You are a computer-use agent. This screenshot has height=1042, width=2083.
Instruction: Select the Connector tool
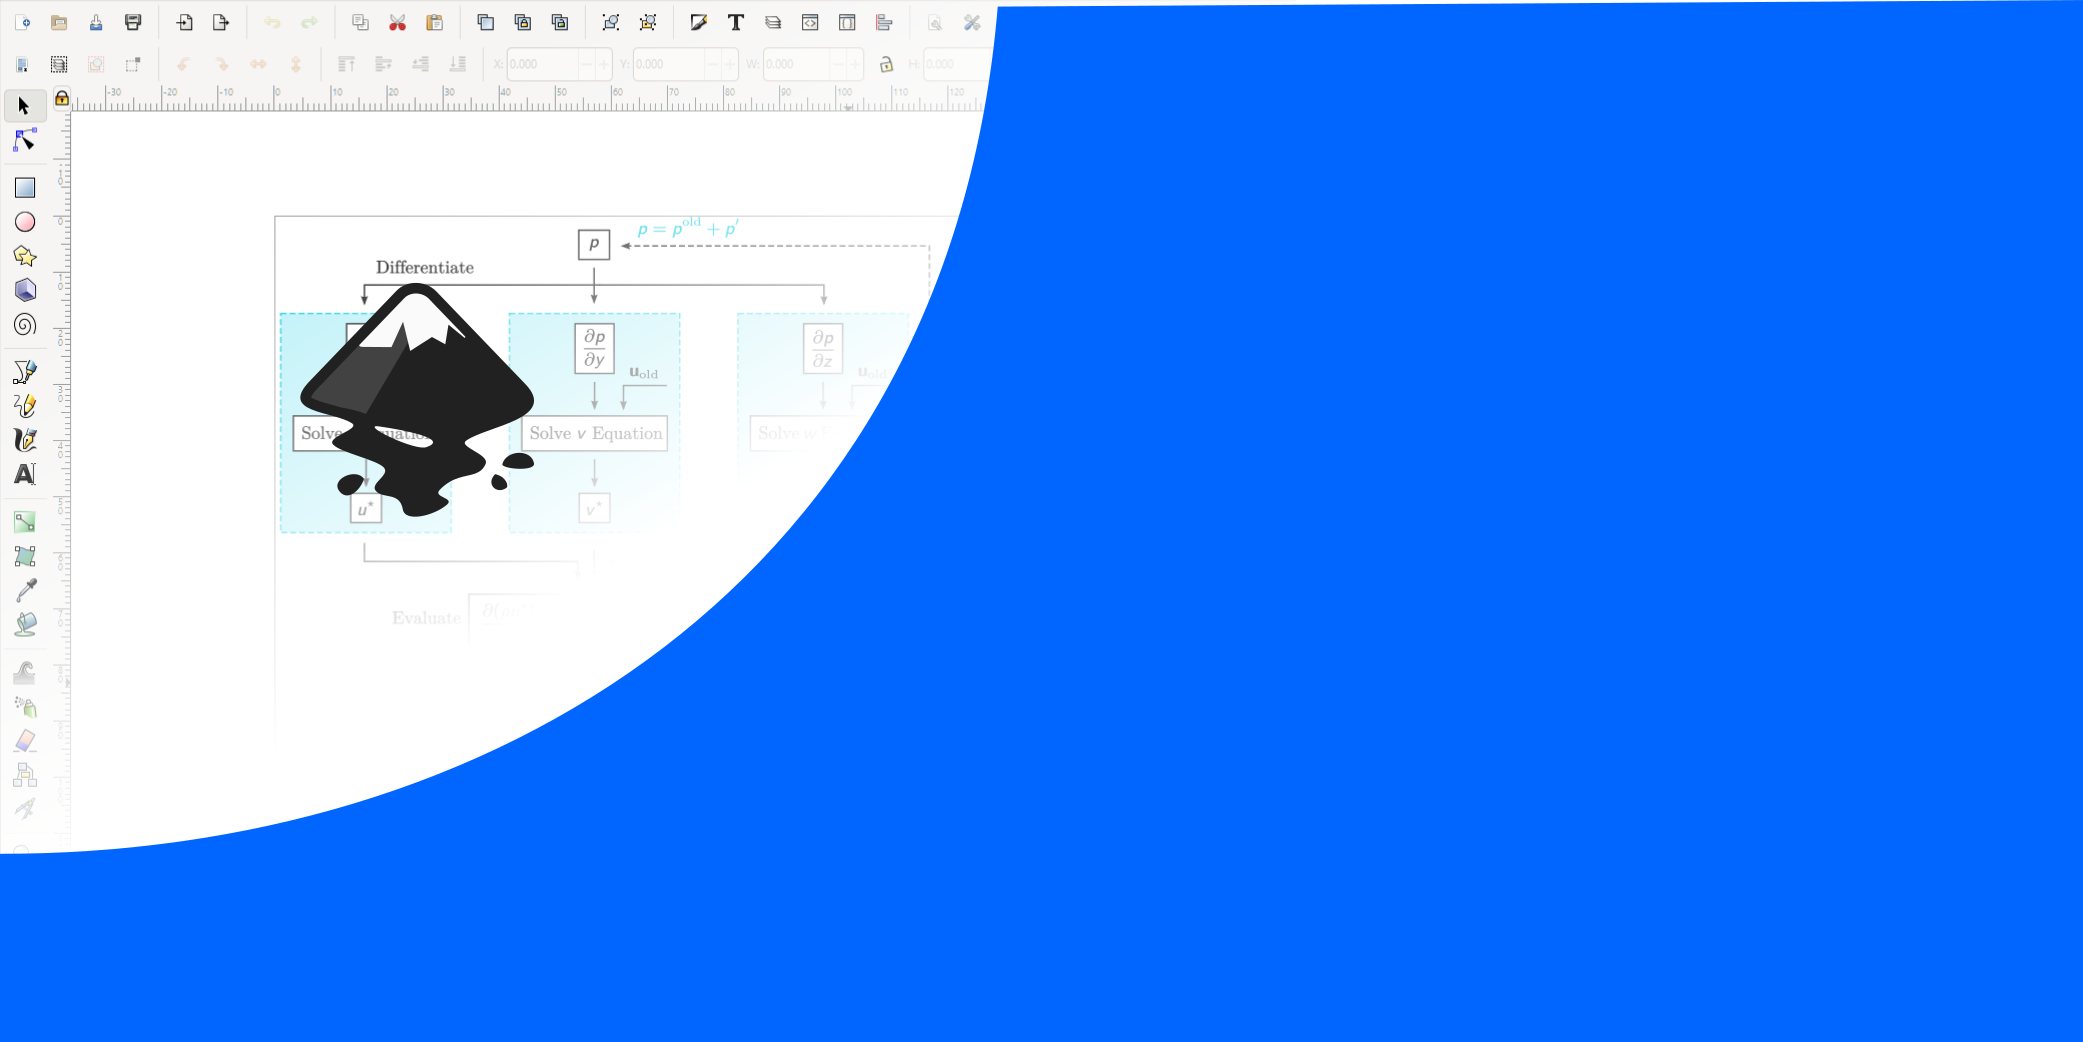pos(25,774)
